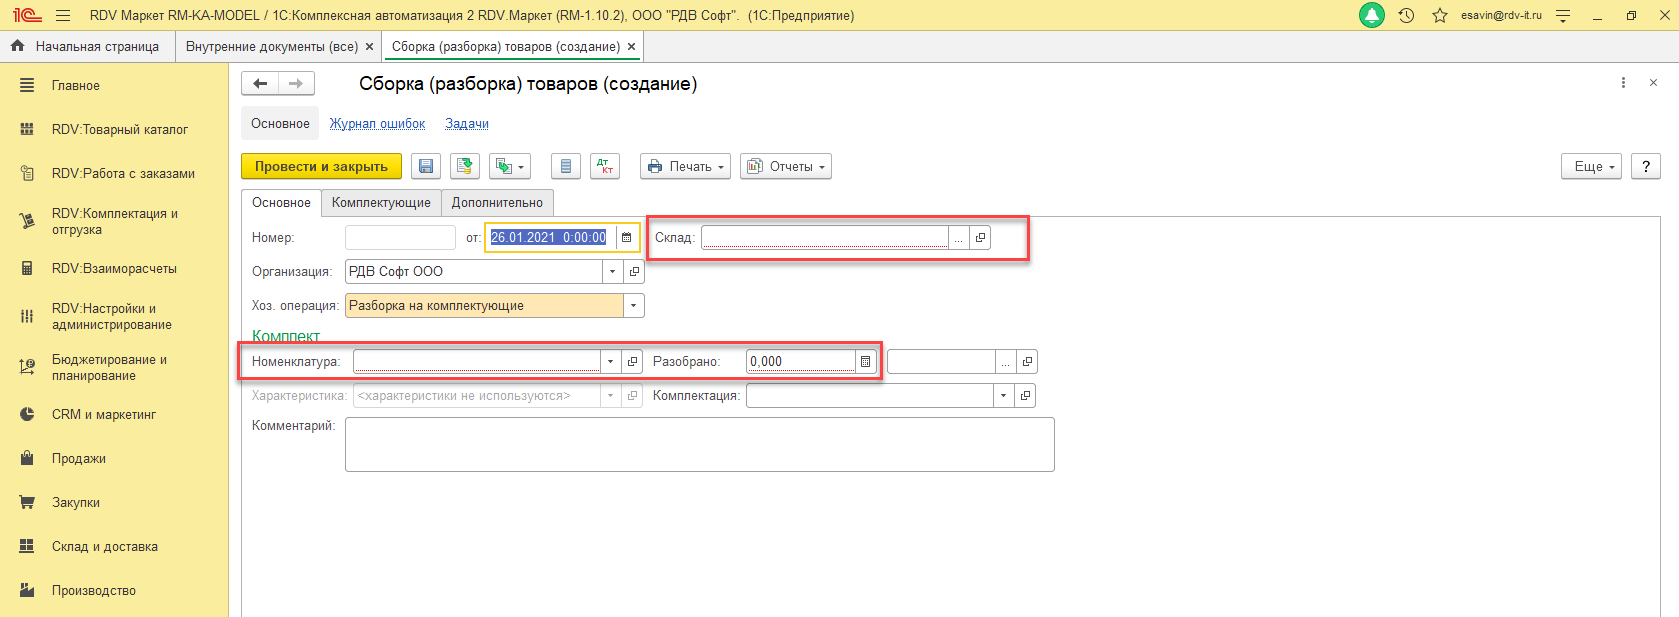1679x617 pixels.
Task: Open the Комплектация item card icon
Action: click(x=1025, y=396)
